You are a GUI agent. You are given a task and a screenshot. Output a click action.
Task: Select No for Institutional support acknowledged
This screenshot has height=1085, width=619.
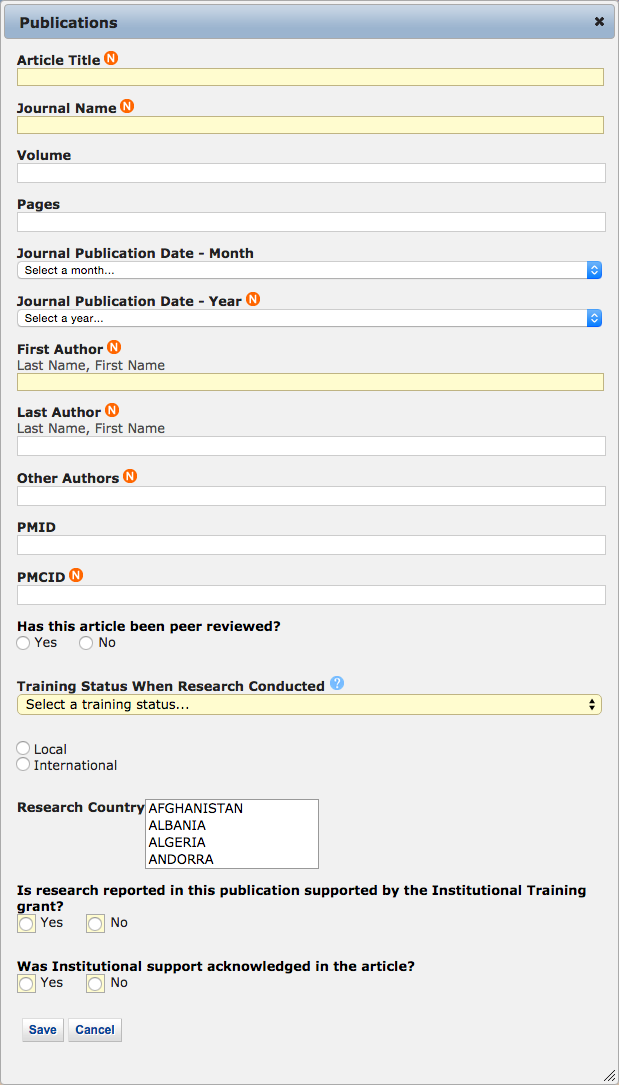[x=96, y=984]
